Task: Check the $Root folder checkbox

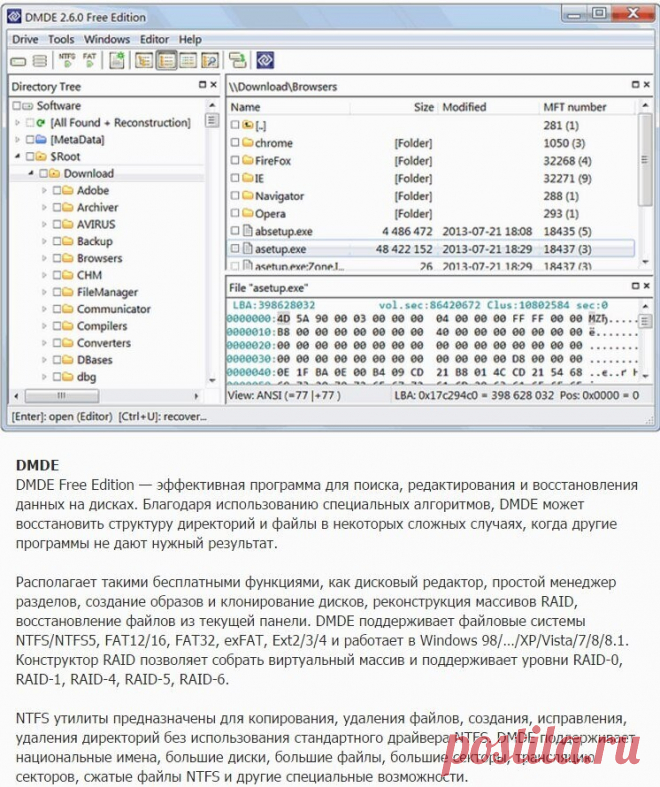Action: click(x=30, y=156)
